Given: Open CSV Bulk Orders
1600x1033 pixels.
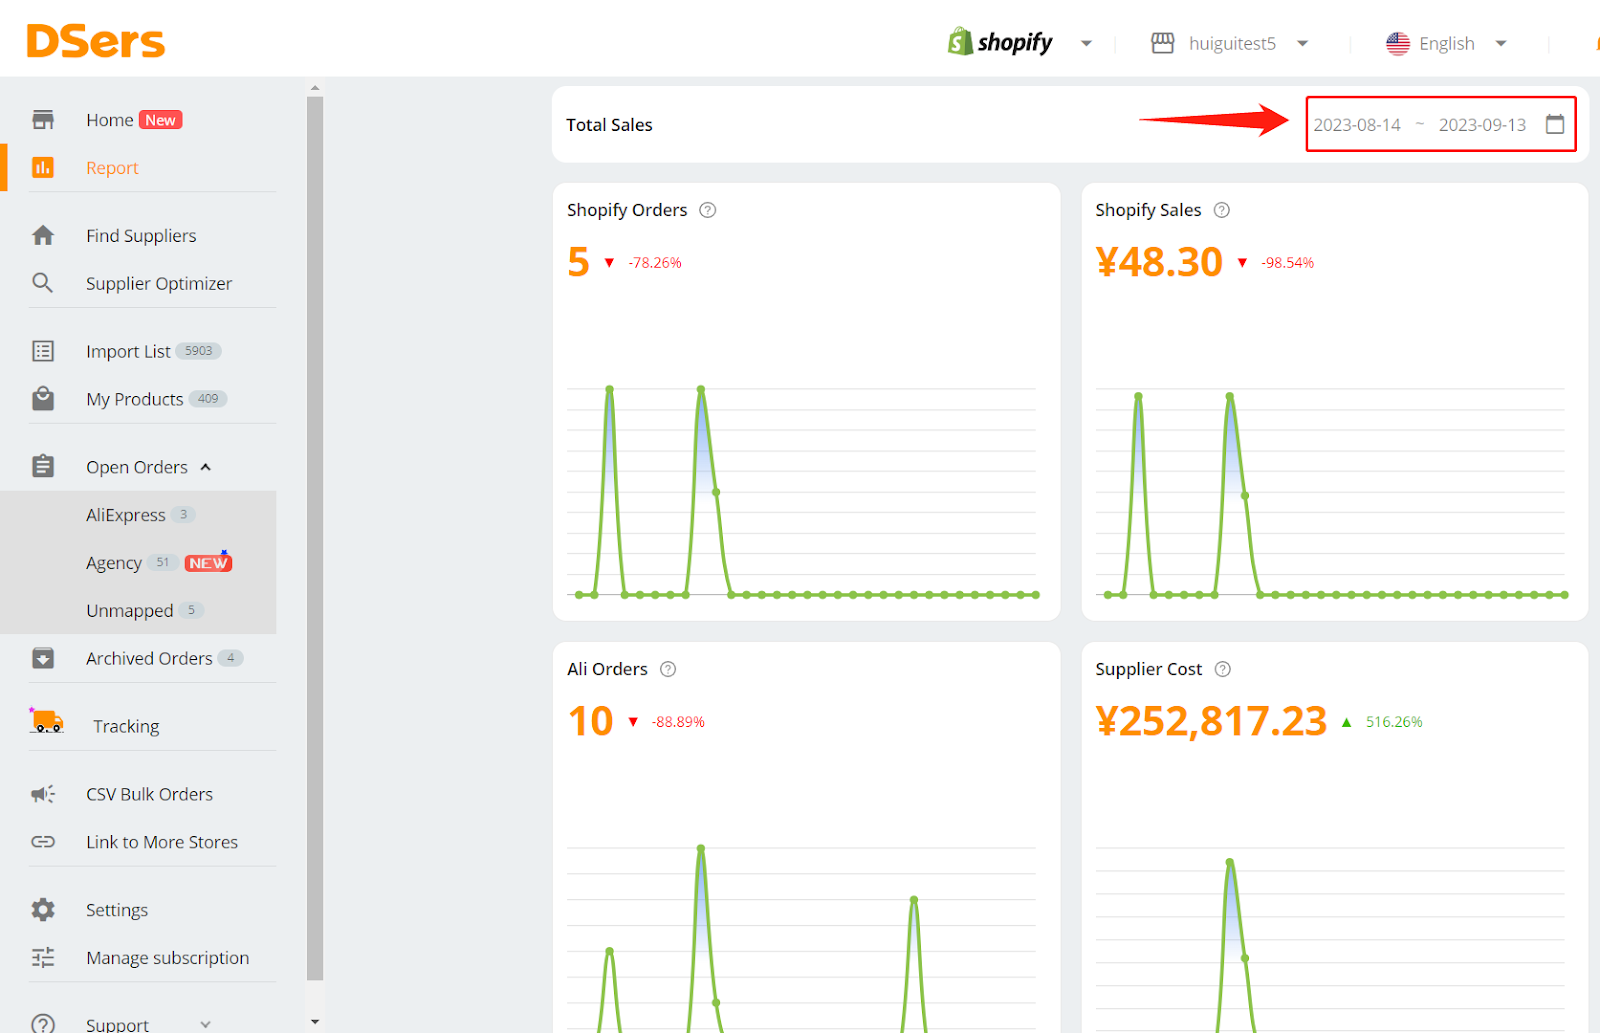Looking at the screenshot, I should pos(149,794).
